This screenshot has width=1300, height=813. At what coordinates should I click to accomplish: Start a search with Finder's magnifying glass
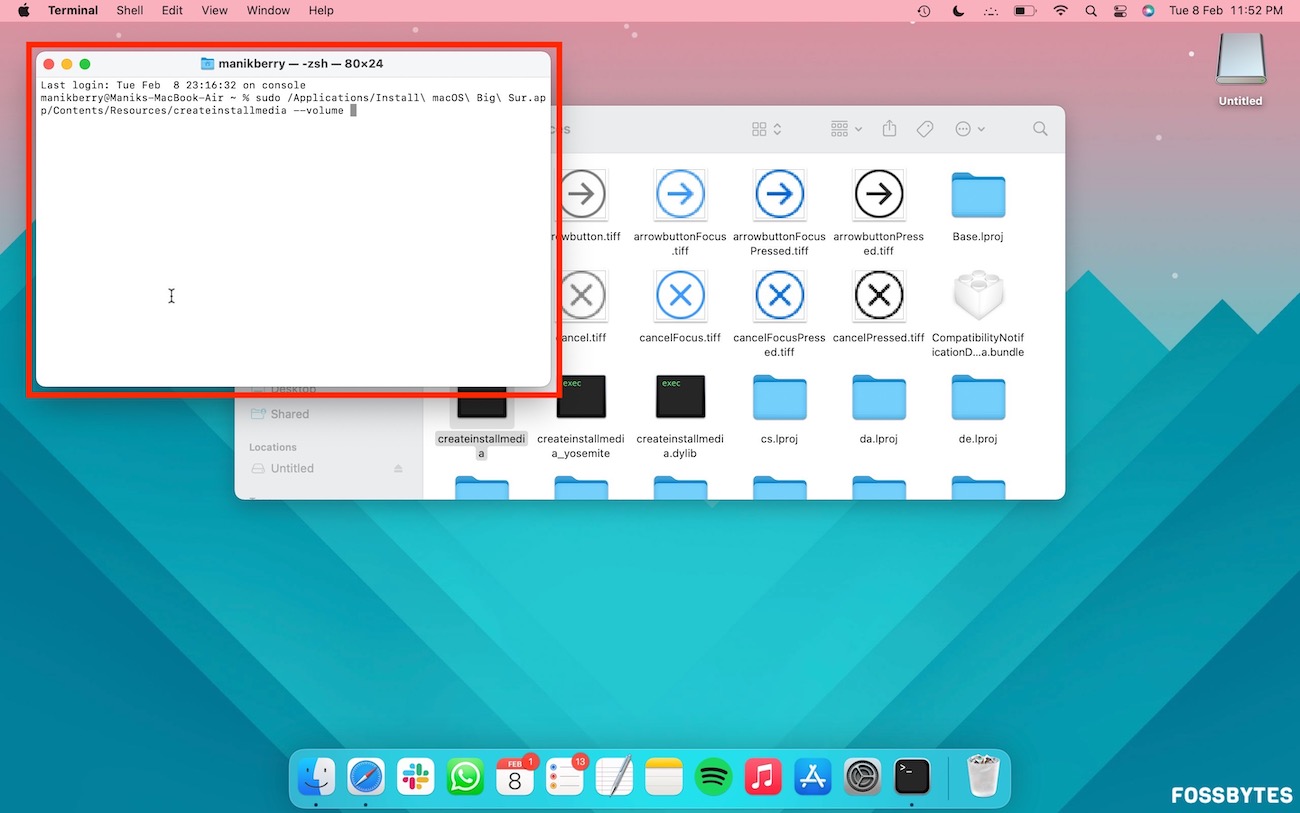1039,128
